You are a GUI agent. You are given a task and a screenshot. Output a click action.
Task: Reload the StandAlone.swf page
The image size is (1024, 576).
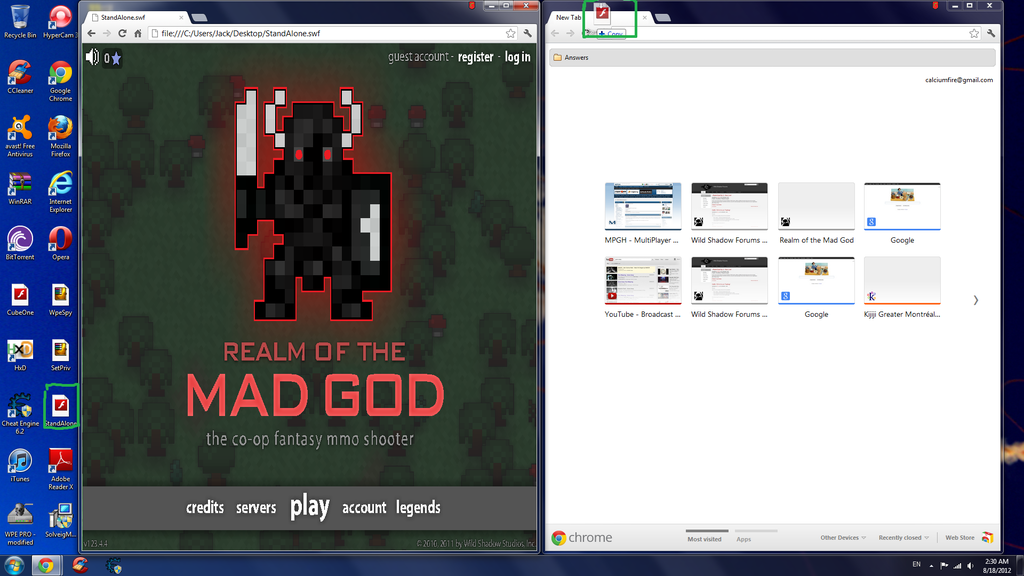(x=121, y=33)
